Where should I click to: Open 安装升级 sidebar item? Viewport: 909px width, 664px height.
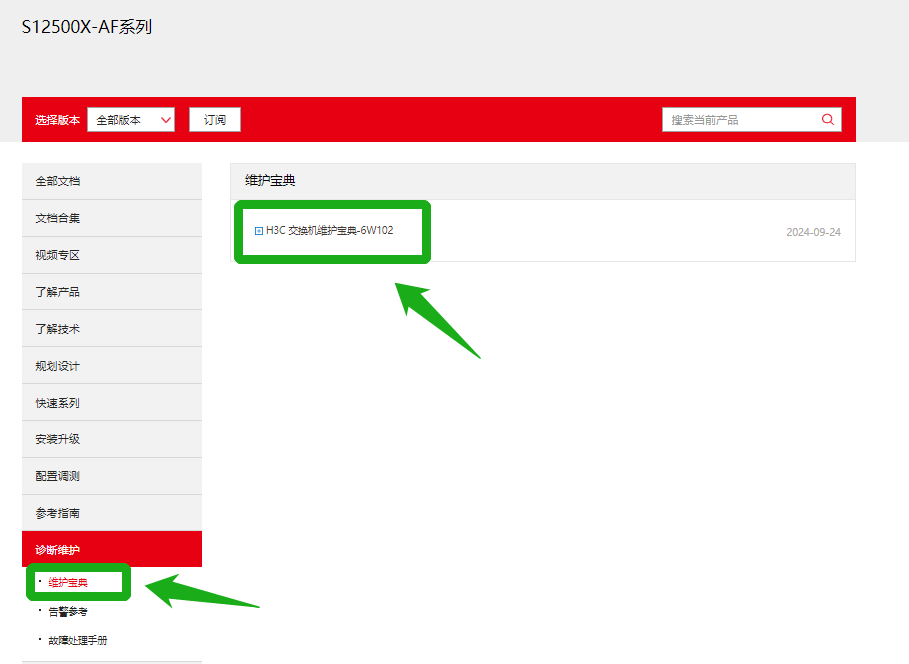(112, 439)
